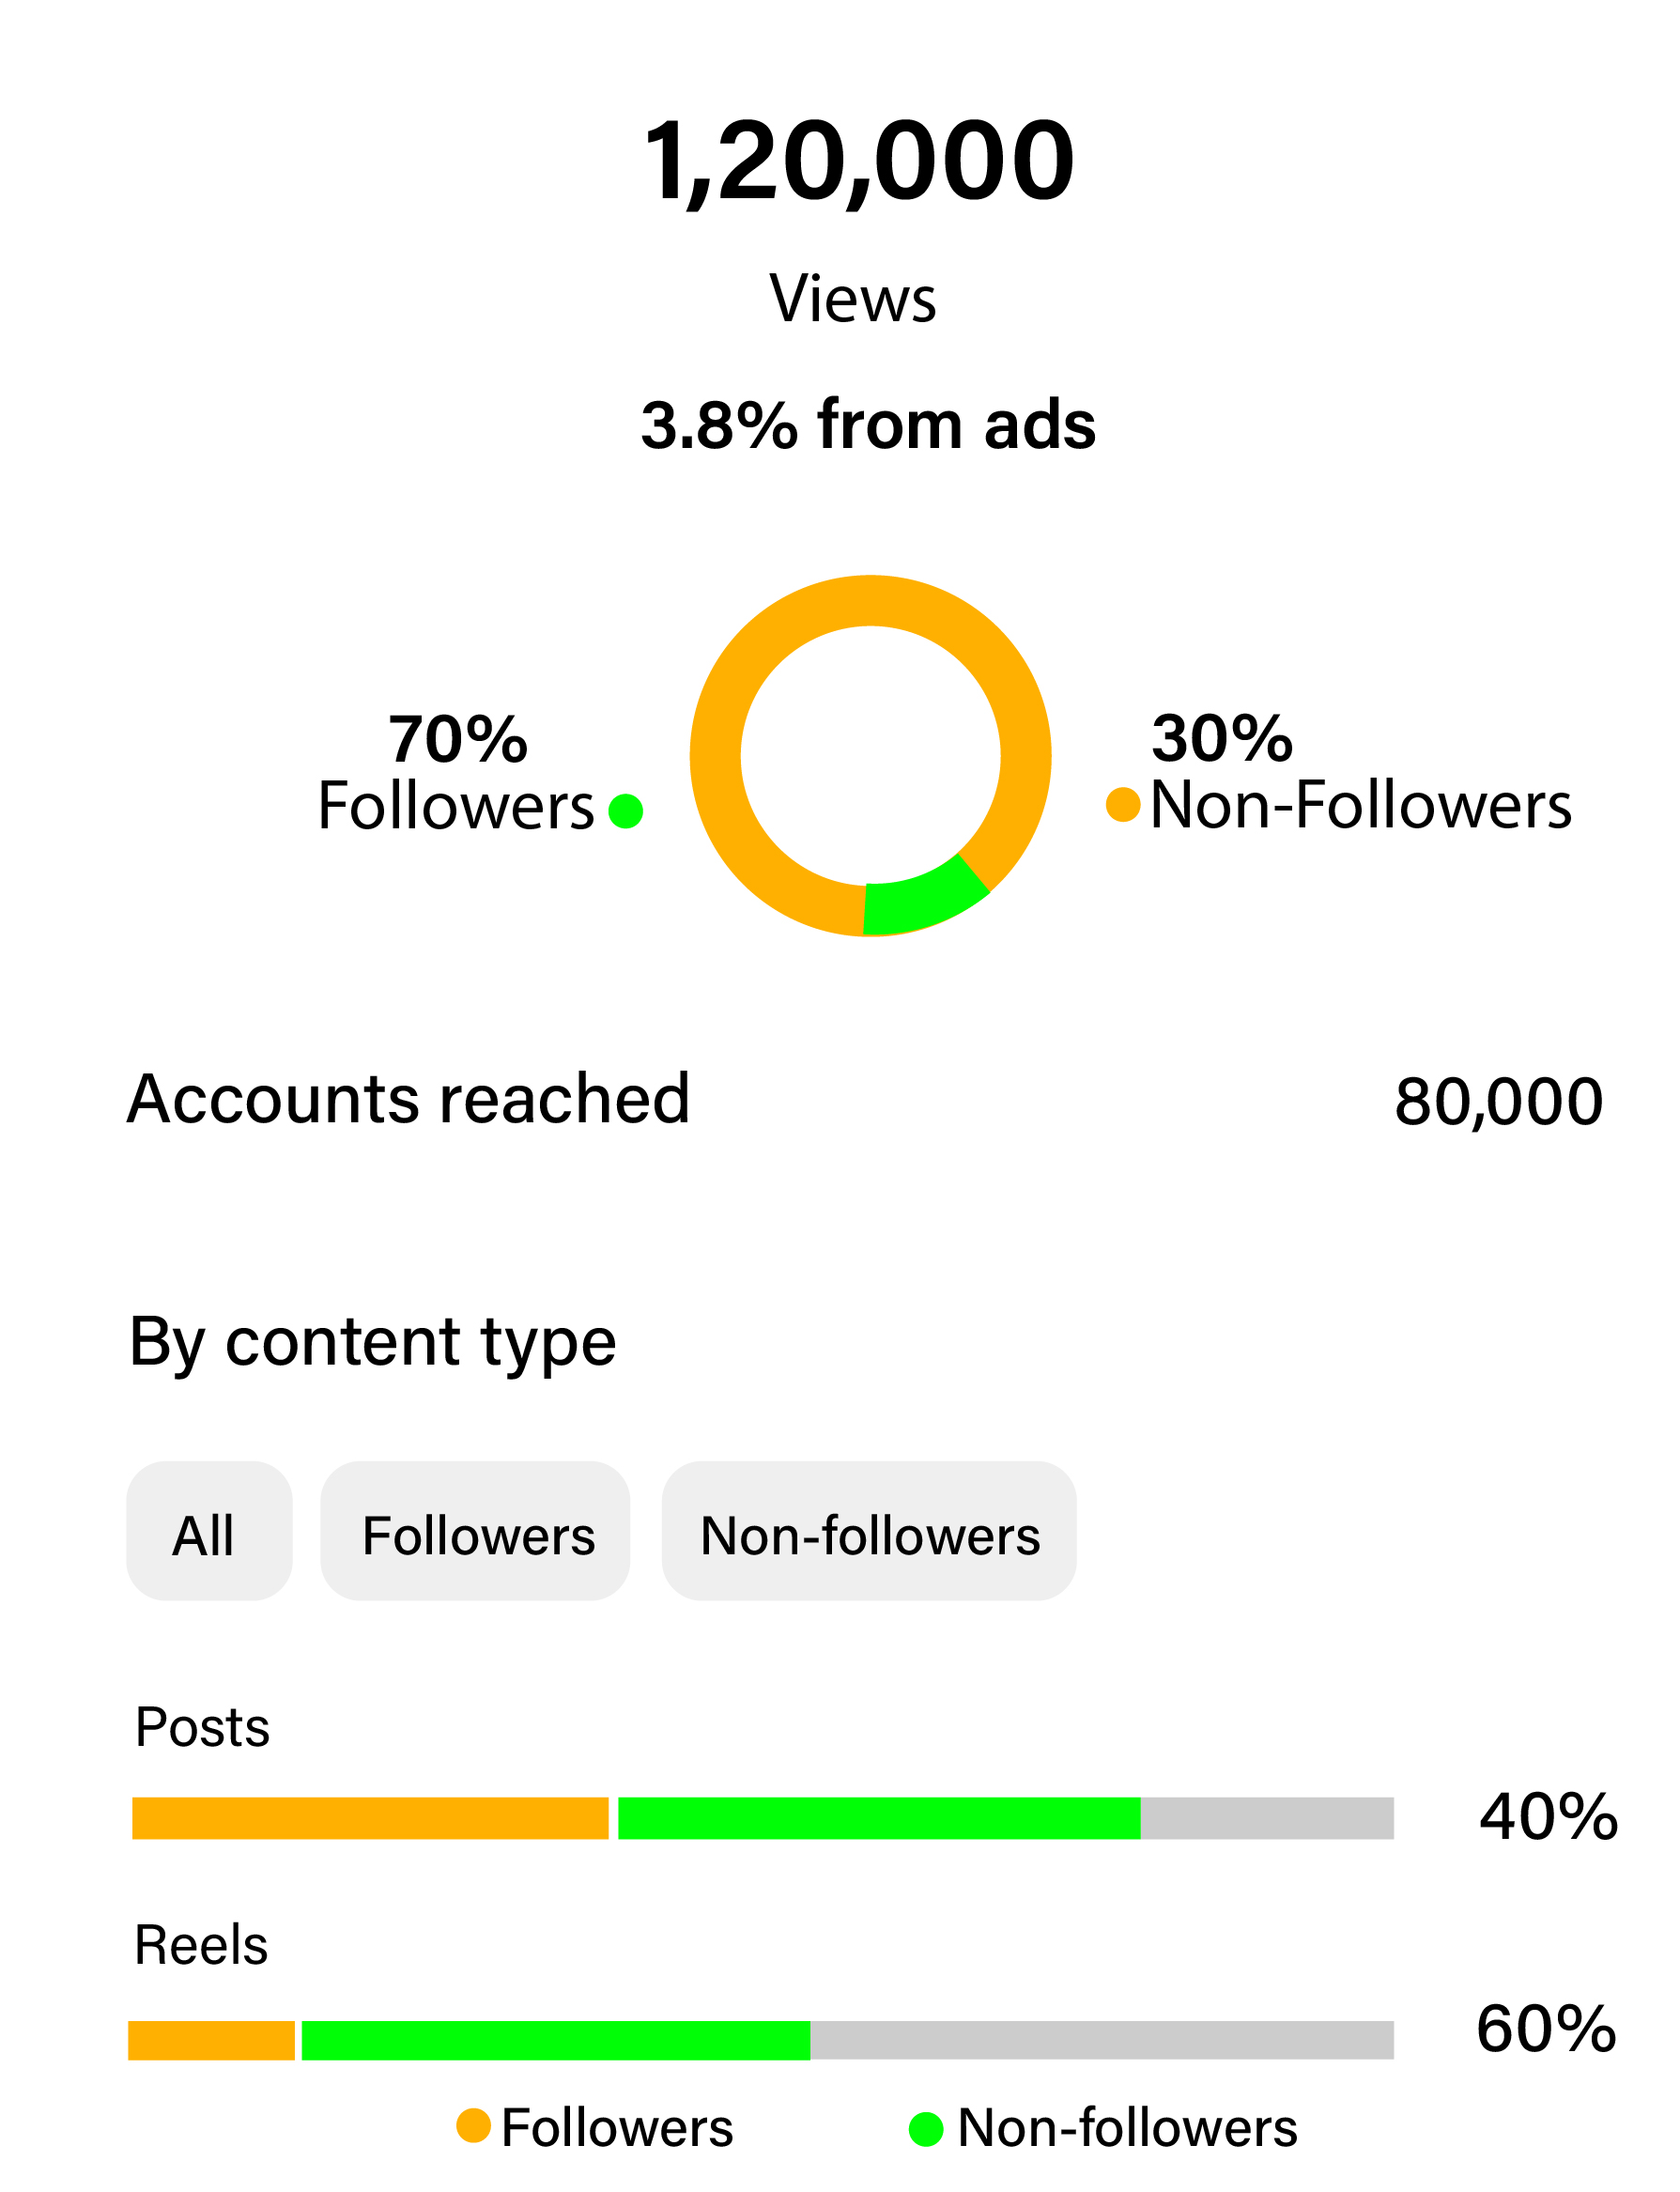
Task: Tap the 1,20,000 views total
Action: click(858, 160)
